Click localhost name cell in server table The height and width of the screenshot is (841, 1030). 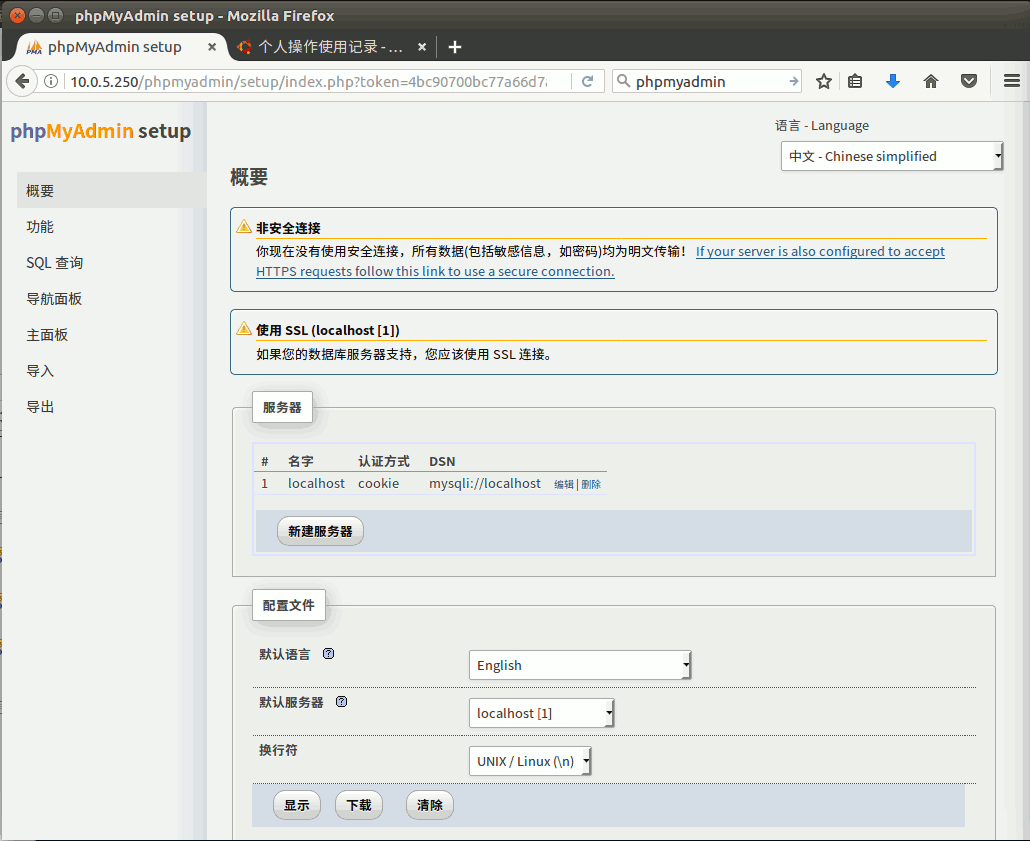click(x=316, y=484)
